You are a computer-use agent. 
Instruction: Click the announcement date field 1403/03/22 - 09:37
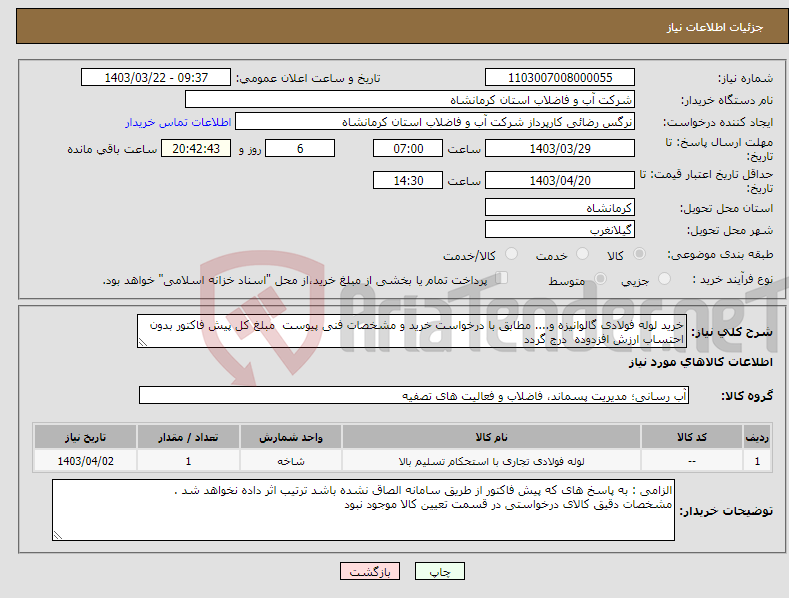coord(156,78)
